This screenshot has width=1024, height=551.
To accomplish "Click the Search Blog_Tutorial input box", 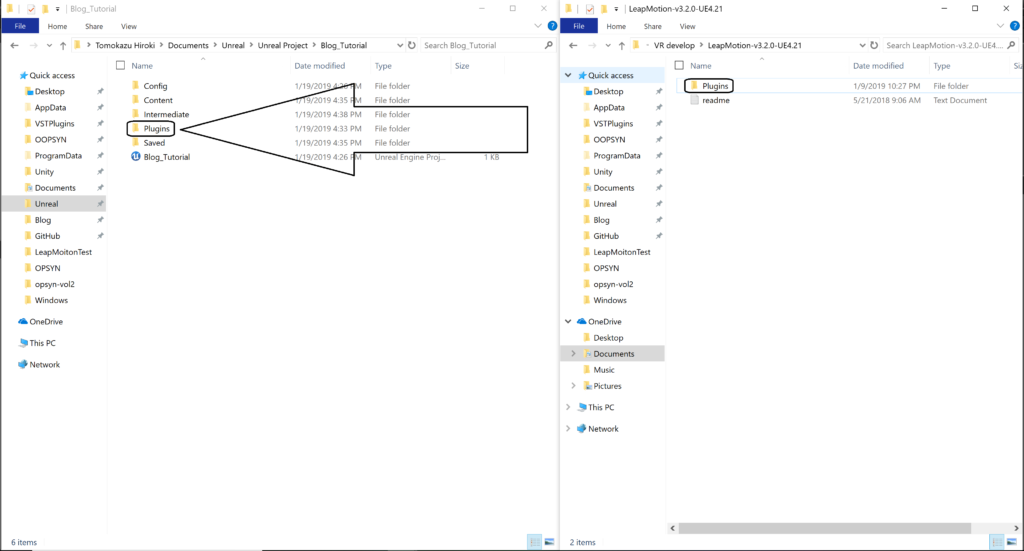I will coord(480,46).
